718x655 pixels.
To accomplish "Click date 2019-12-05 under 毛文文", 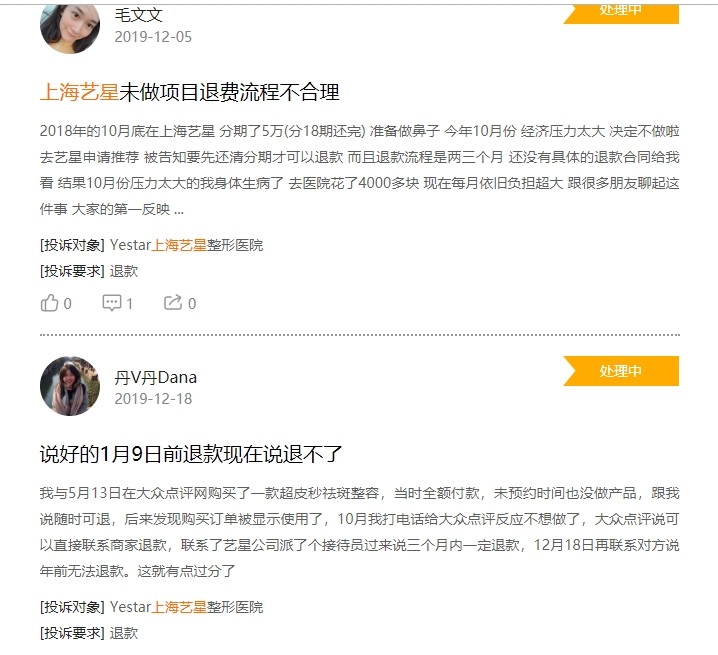I will [153, 37].
